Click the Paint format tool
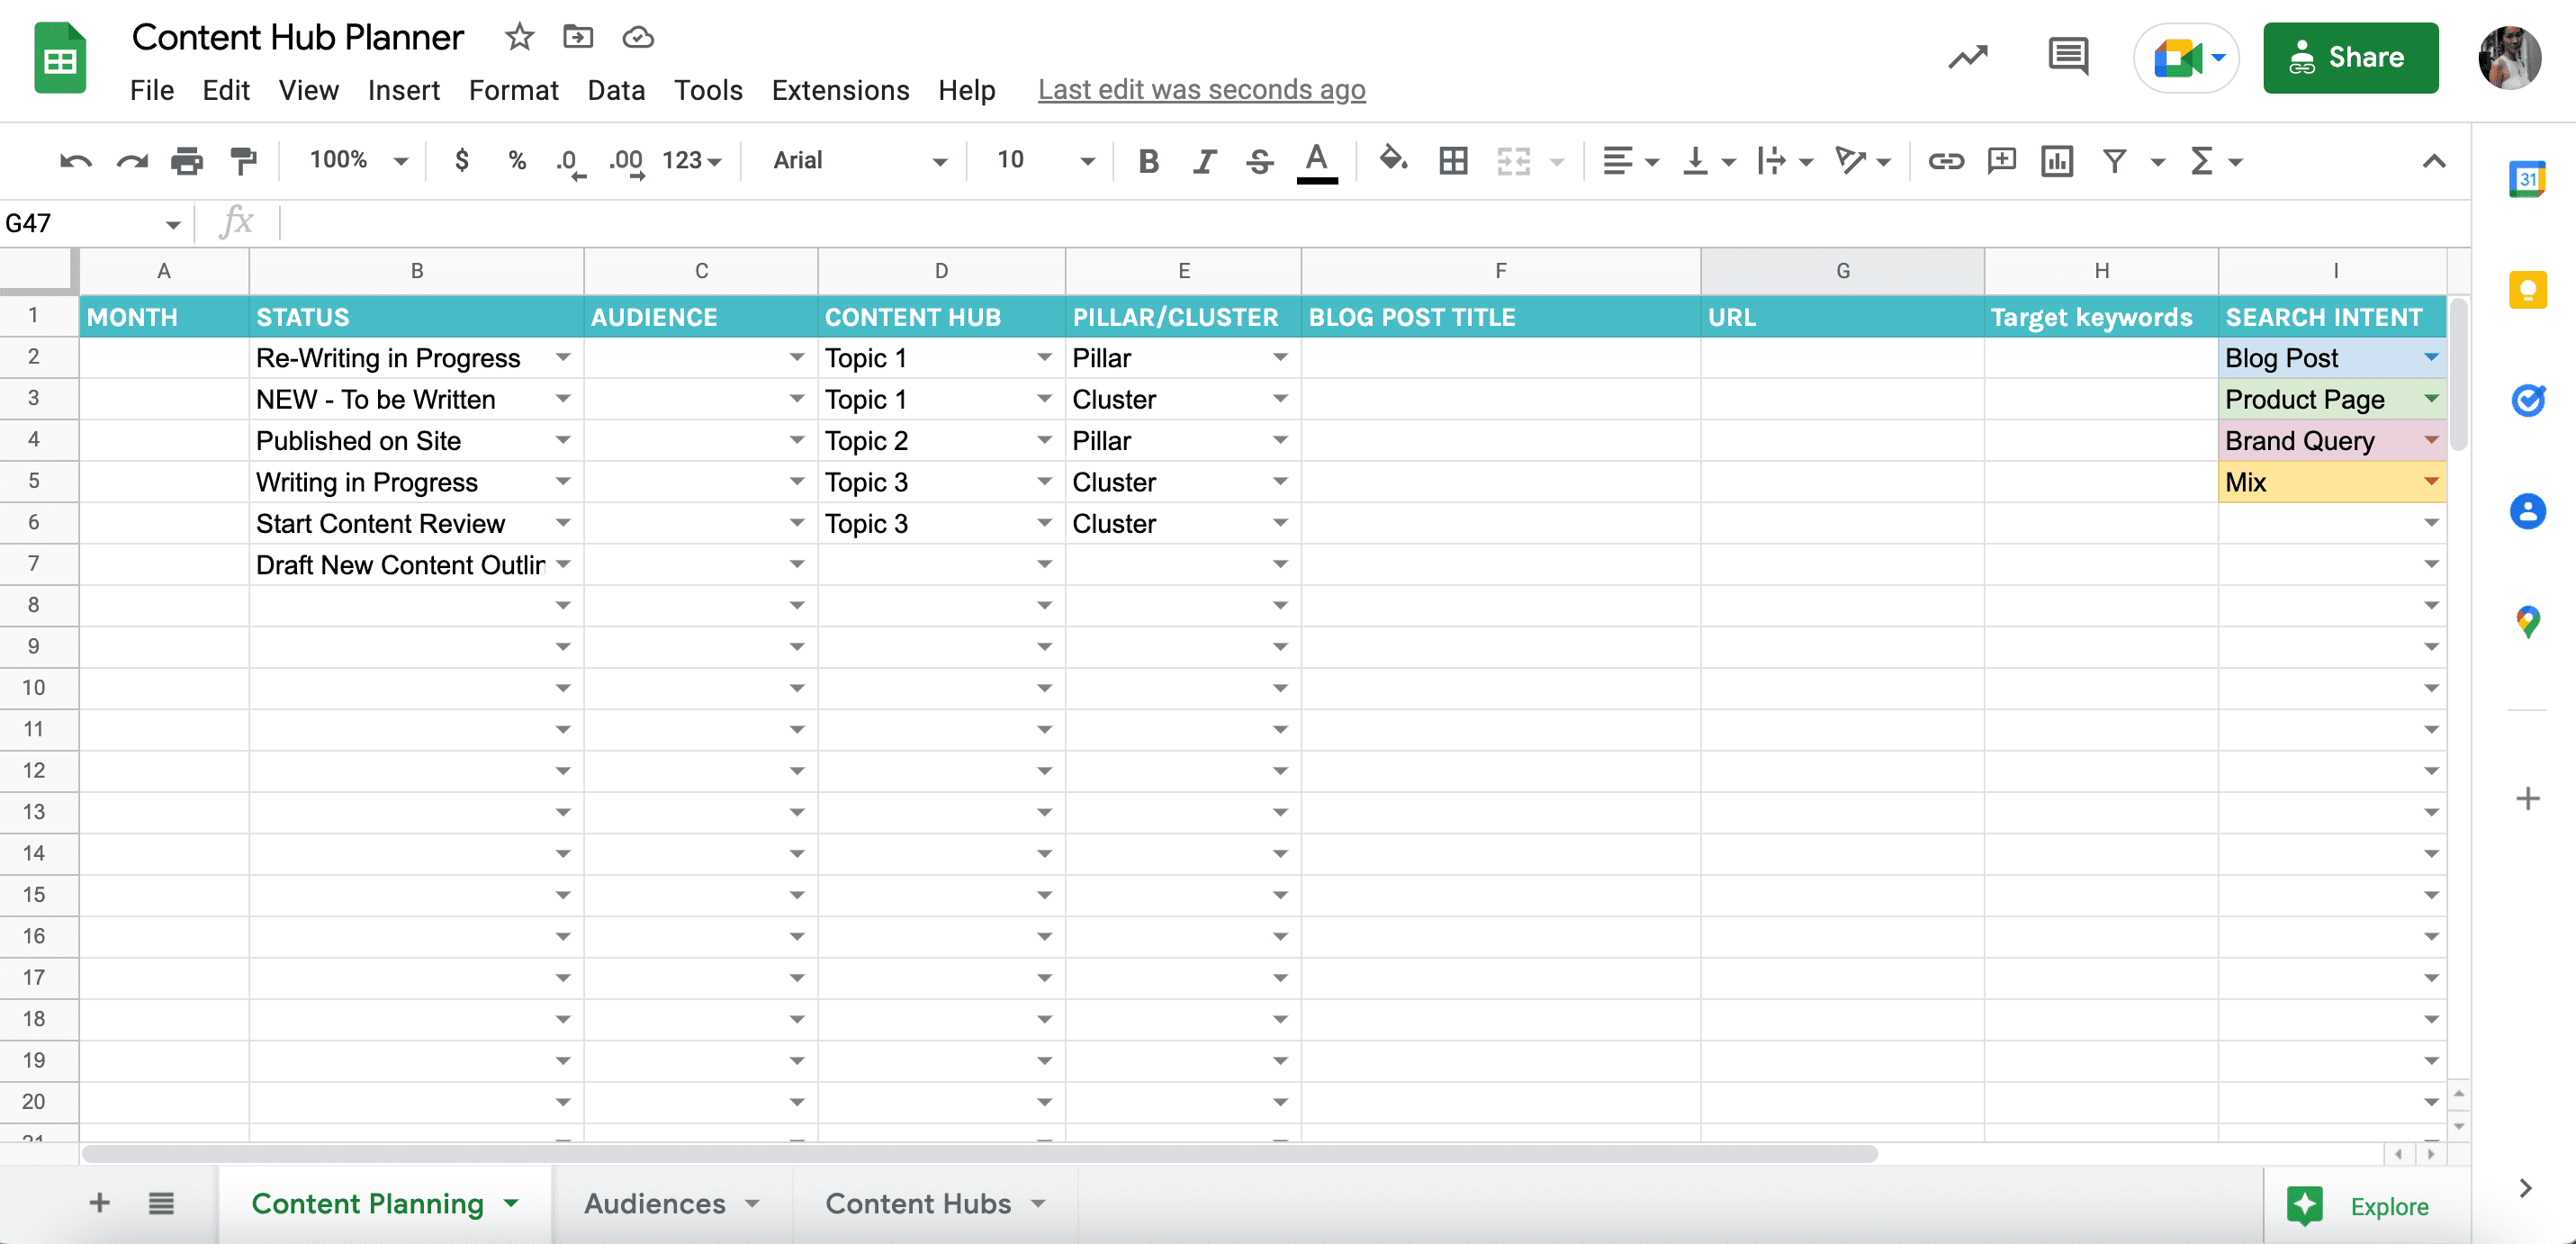2576x1244 pixels. 243,160
